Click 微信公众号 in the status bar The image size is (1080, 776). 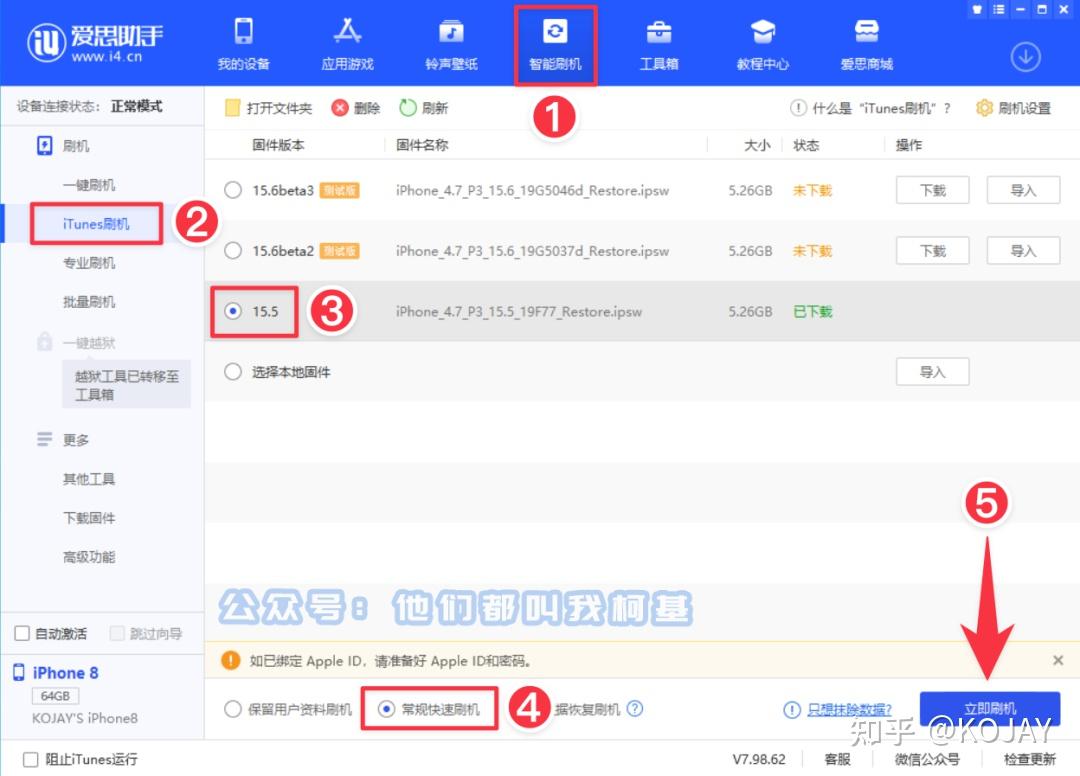click(x=927, y=759)
